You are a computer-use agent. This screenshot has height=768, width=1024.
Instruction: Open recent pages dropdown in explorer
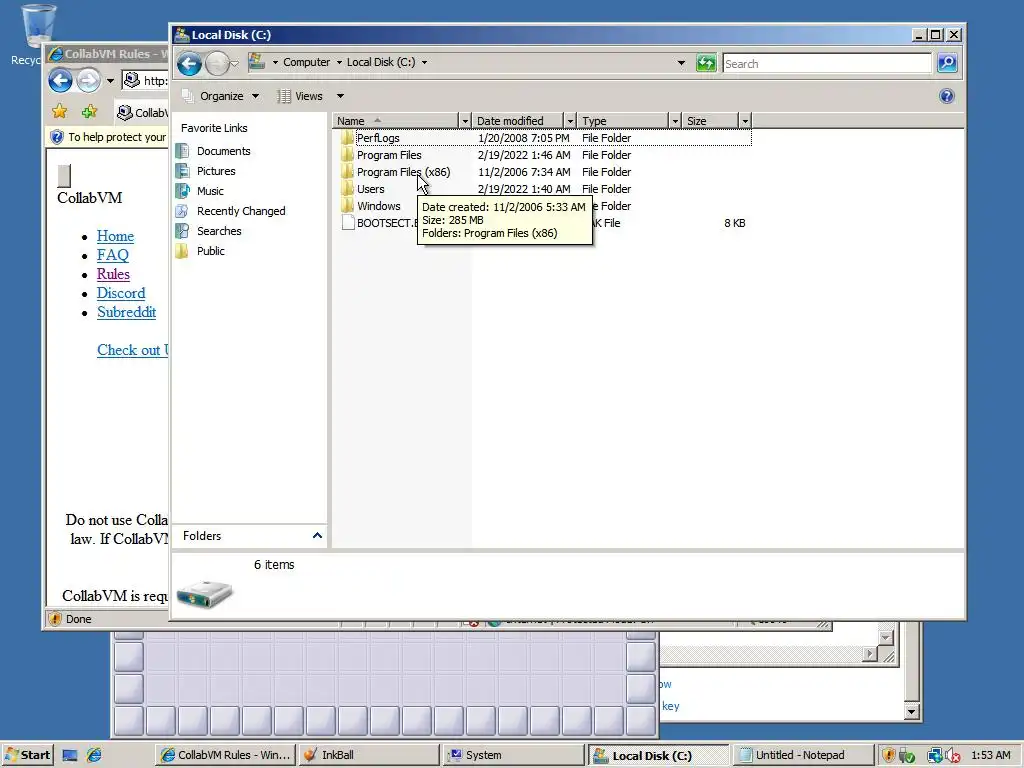[234, 63]
